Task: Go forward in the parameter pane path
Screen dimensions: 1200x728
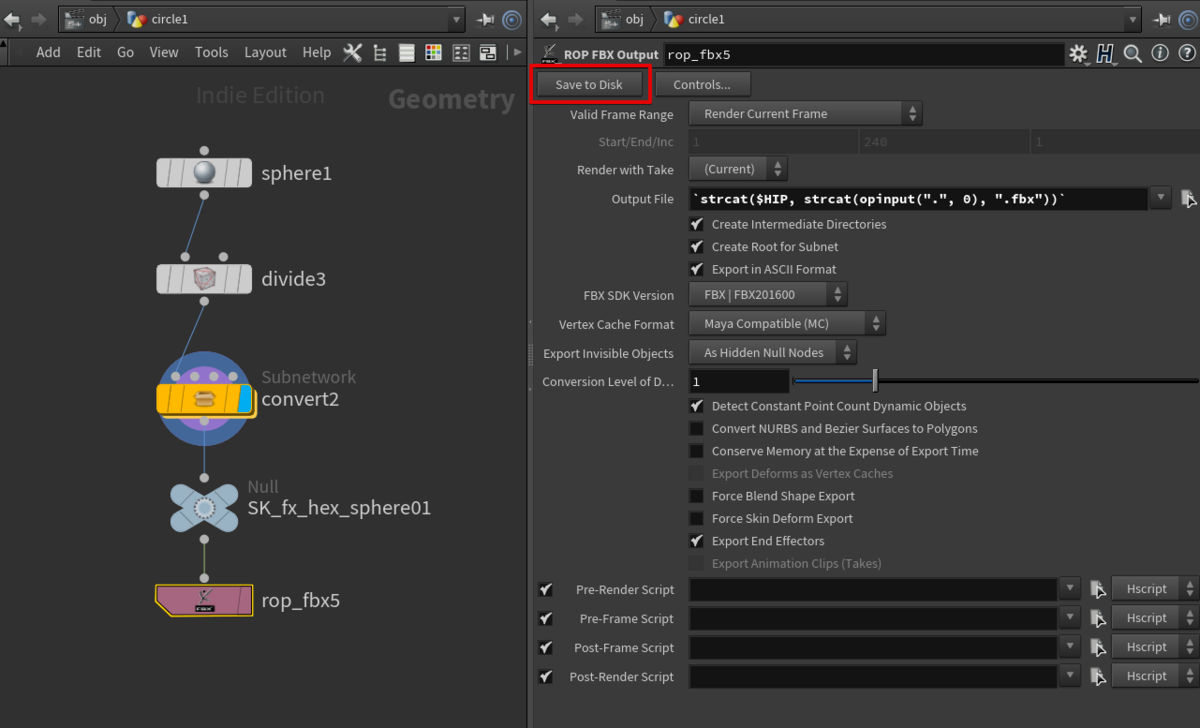Action: tap(573, 19)
